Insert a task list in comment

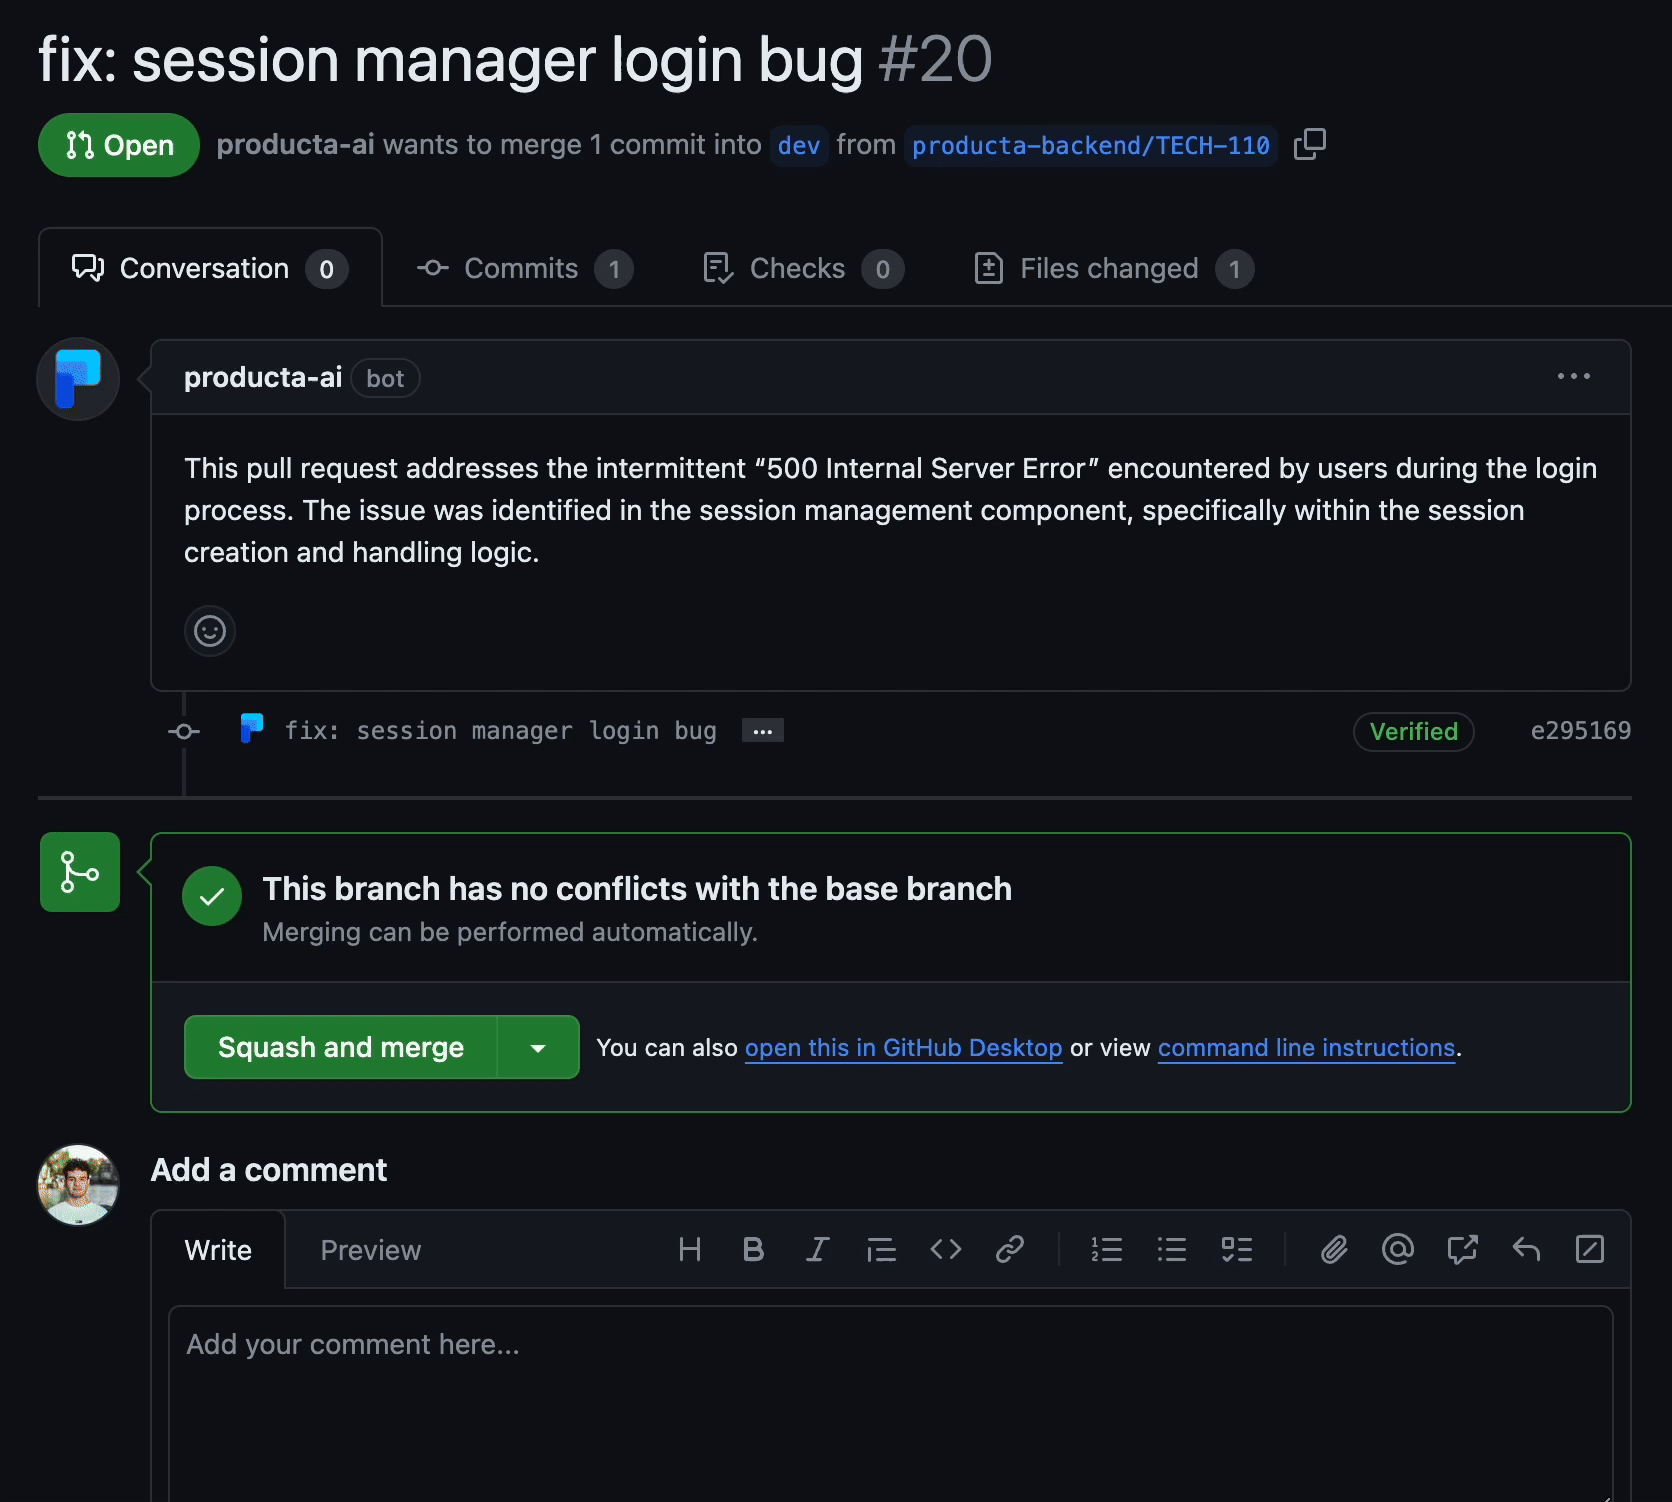[x=1237, y=1249]
